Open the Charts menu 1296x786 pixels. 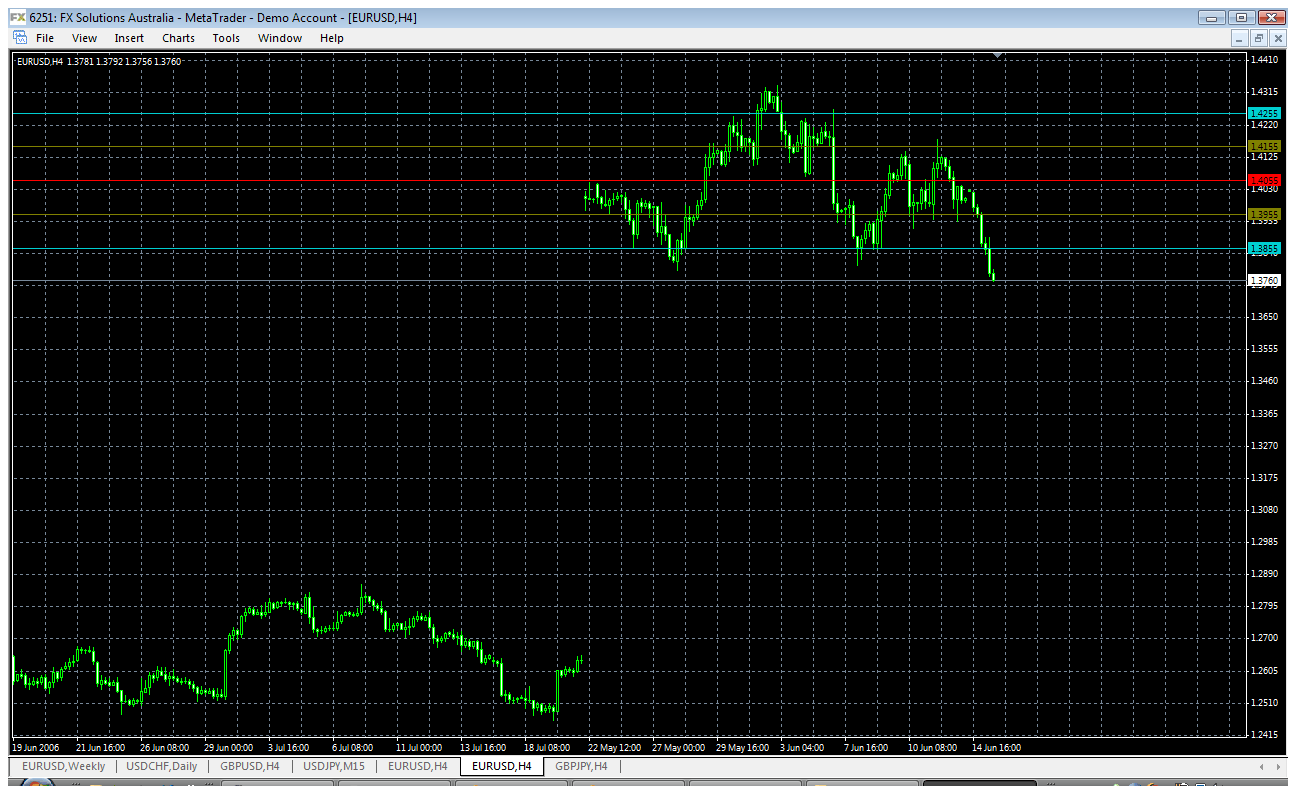(178, 38)
